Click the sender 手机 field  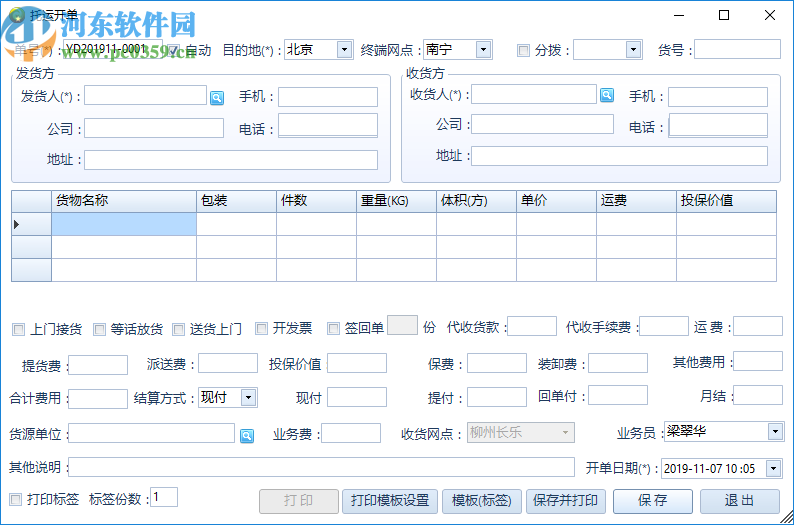click(328, 97)
